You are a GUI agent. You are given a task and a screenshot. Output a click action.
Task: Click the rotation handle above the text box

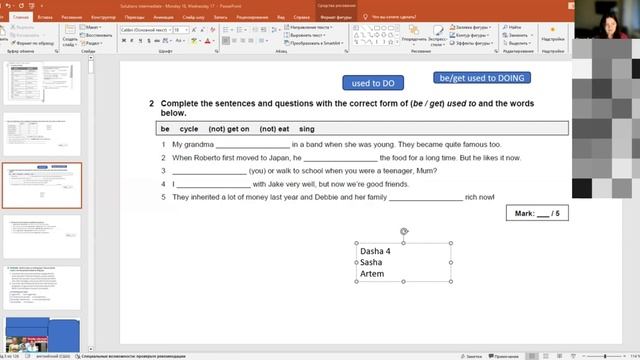404,231
